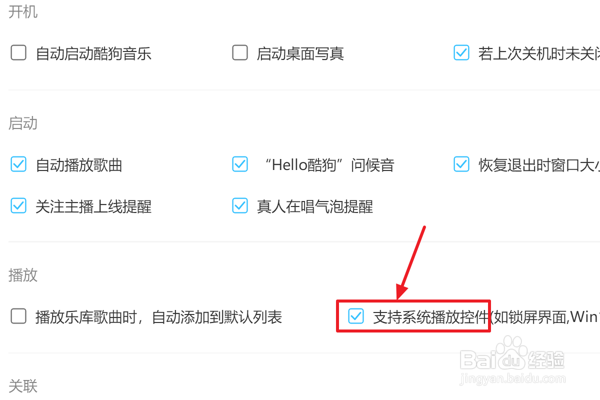Image resolution: width=600 pixels, height=400 pixels.
Task: Toggle the 支持系统播放控件 checkbox
Action: point(356,316)
